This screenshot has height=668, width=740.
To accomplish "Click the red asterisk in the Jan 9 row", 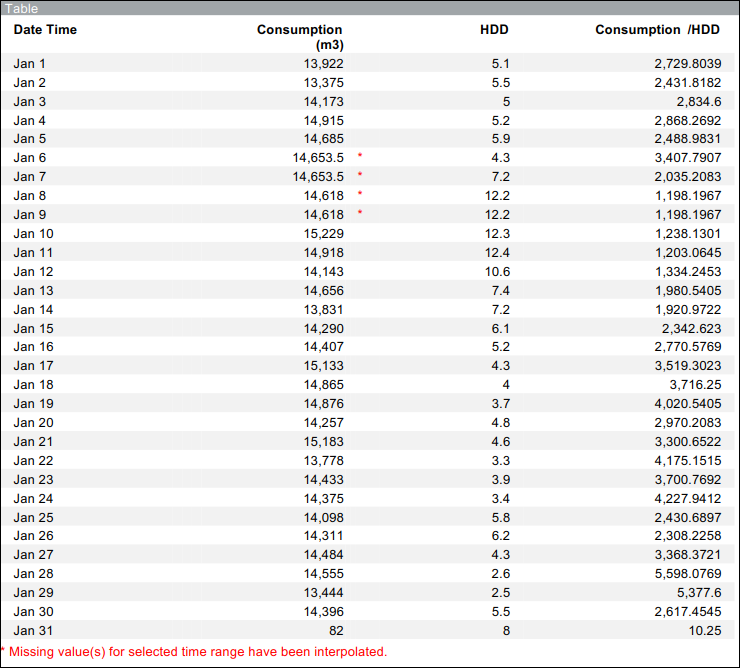I will click(x=360, y=214).
